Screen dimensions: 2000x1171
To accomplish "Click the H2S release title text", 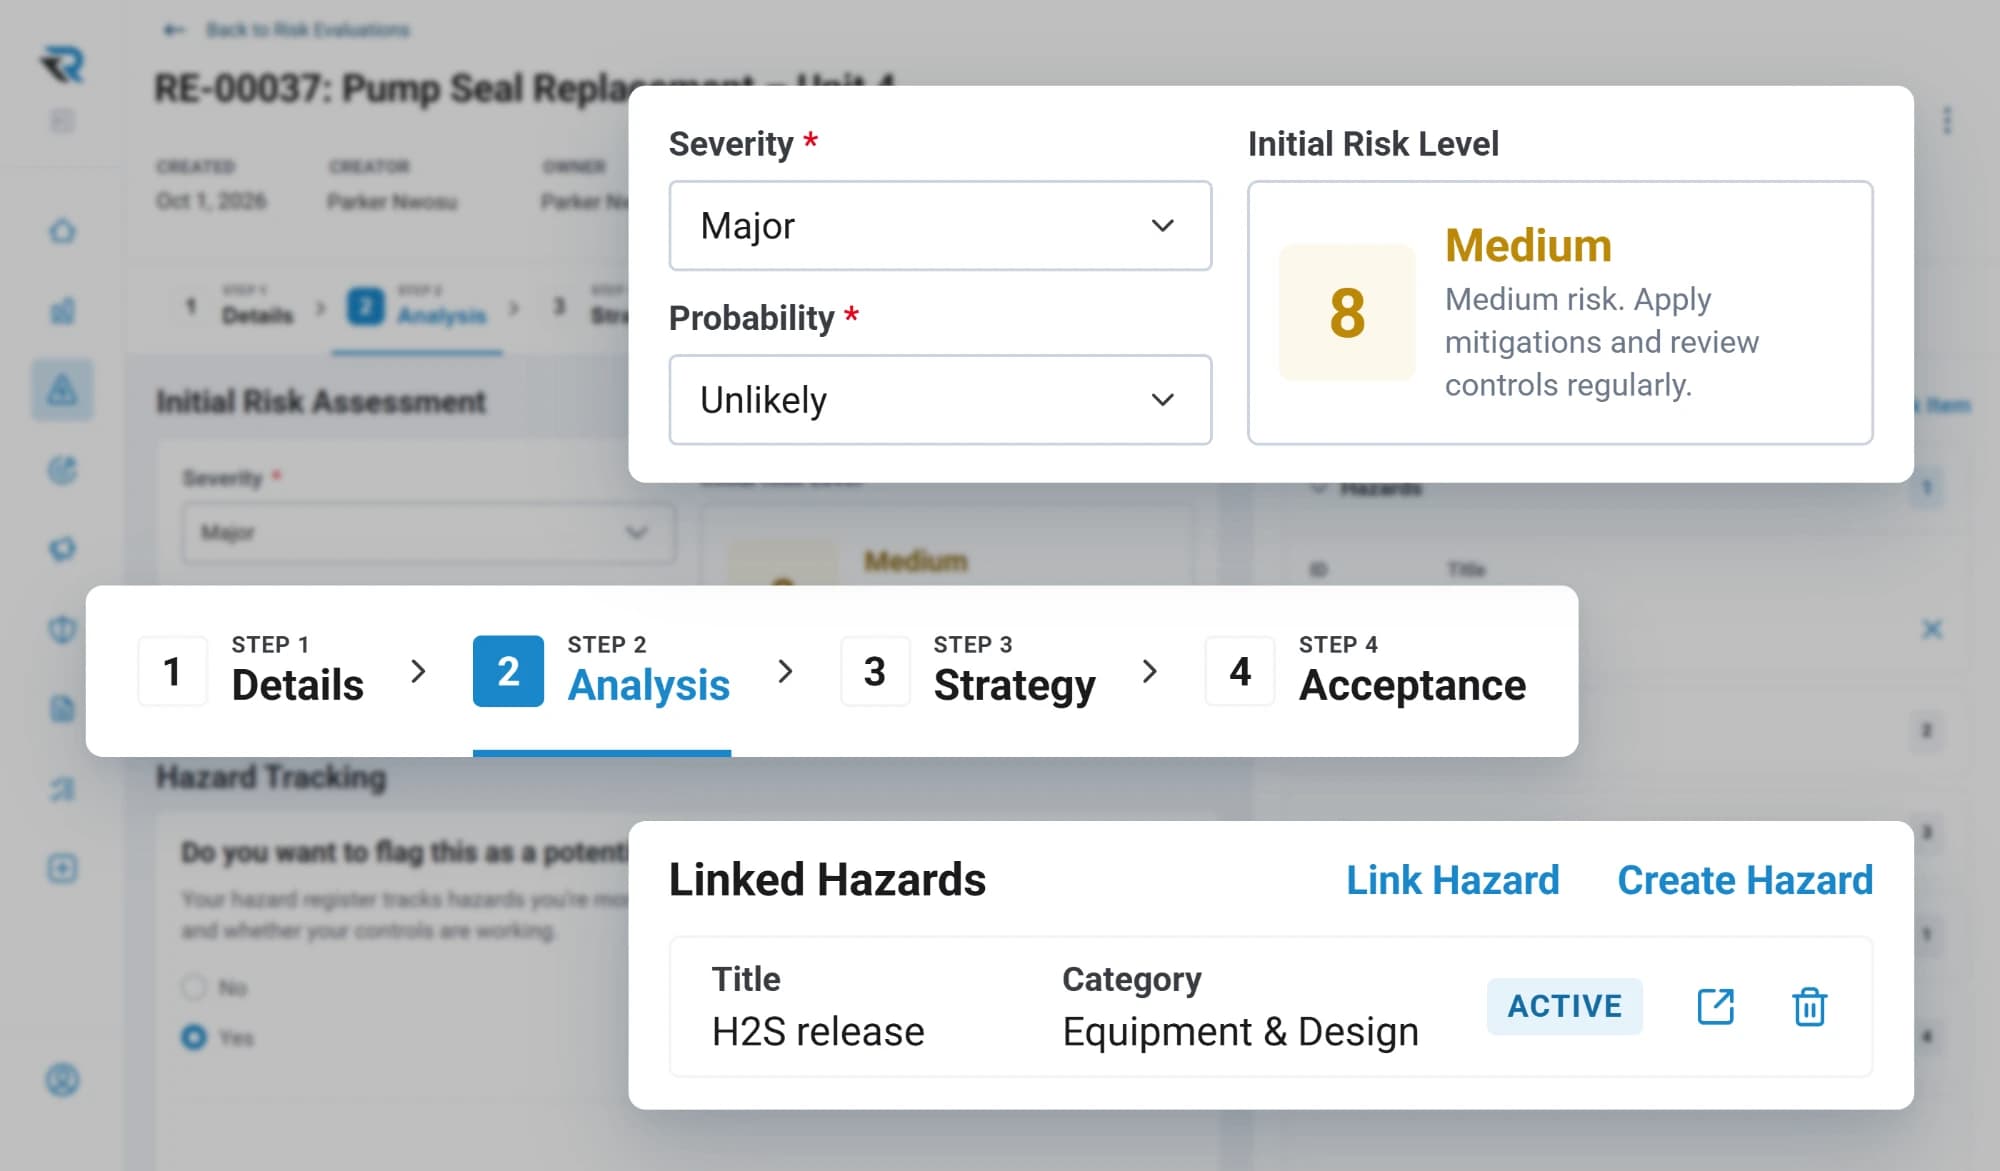I will [x=818, y=1031].
